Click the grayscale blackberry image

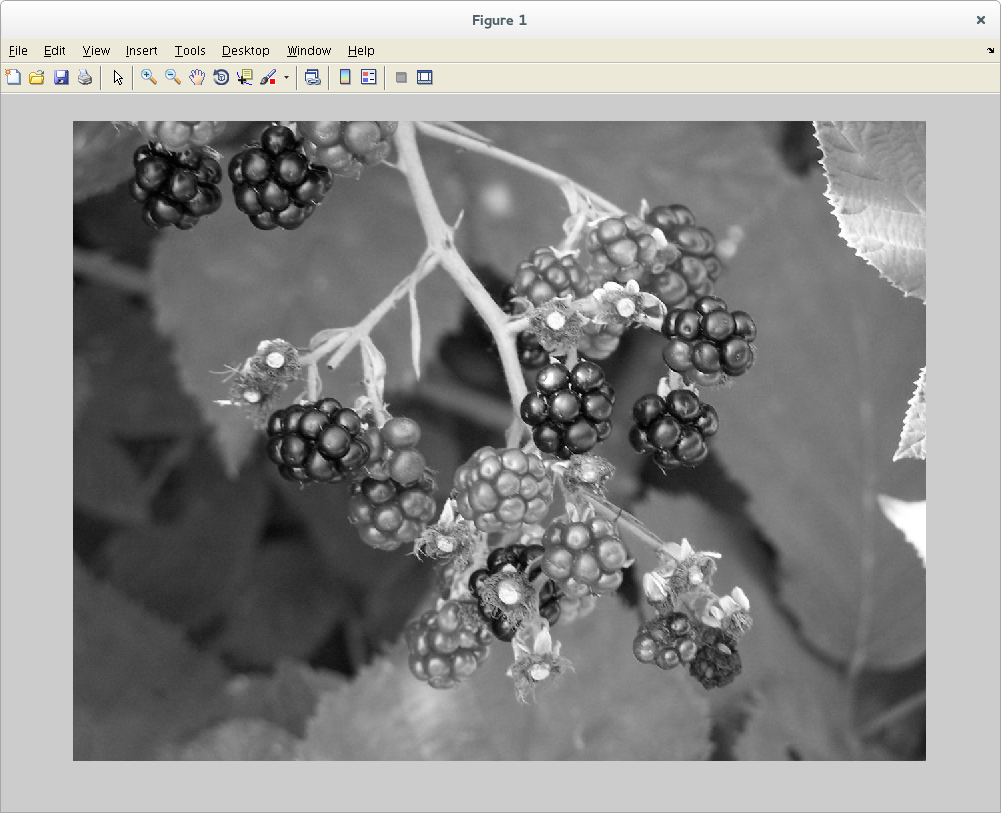tap(499, 440)
